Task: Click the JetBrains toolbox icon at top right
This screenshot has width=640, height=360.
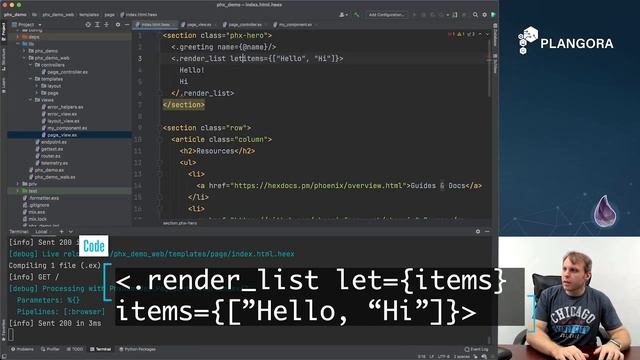Action: 493,15
